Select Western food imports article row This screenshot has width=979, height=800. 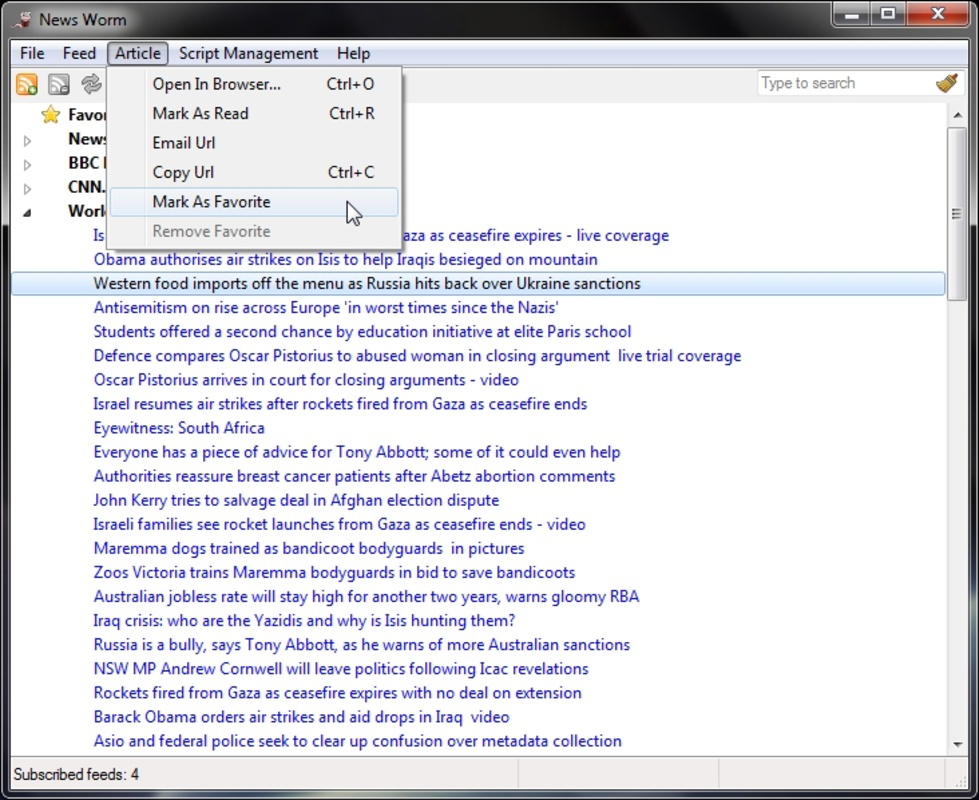(478, 284)
